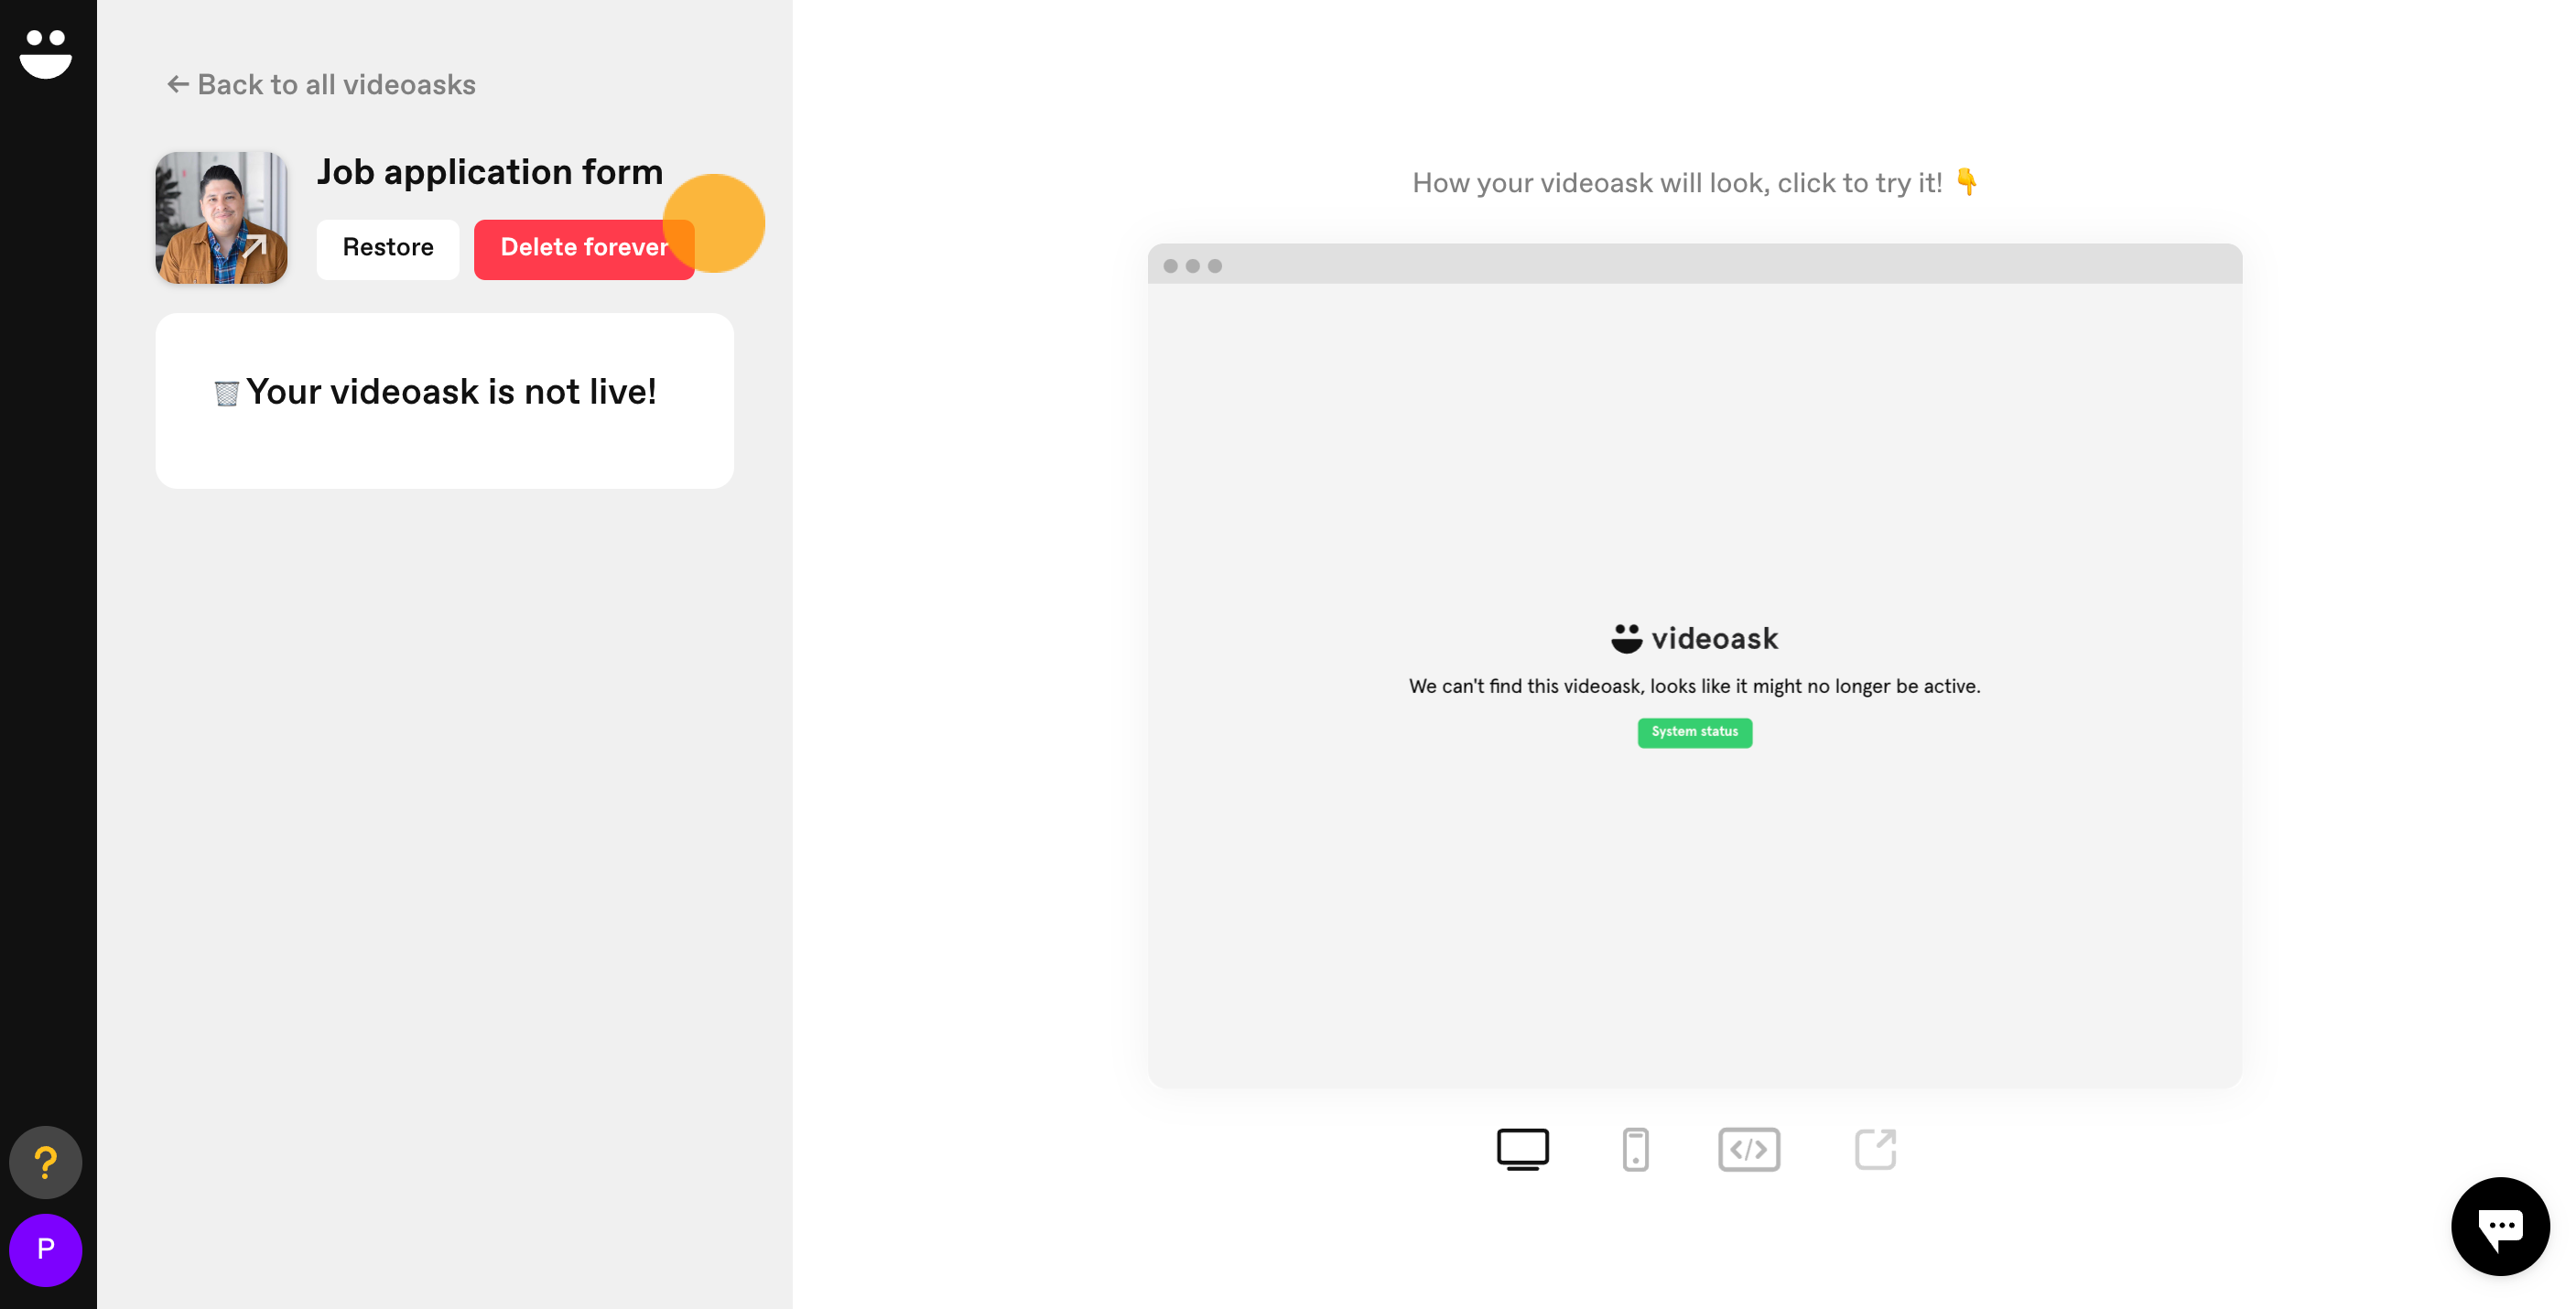This screenshot has width=2576, height=1309.
Task: Select the embed code preview icon
Action: pyautogui.click(x=1748, y=1149)
